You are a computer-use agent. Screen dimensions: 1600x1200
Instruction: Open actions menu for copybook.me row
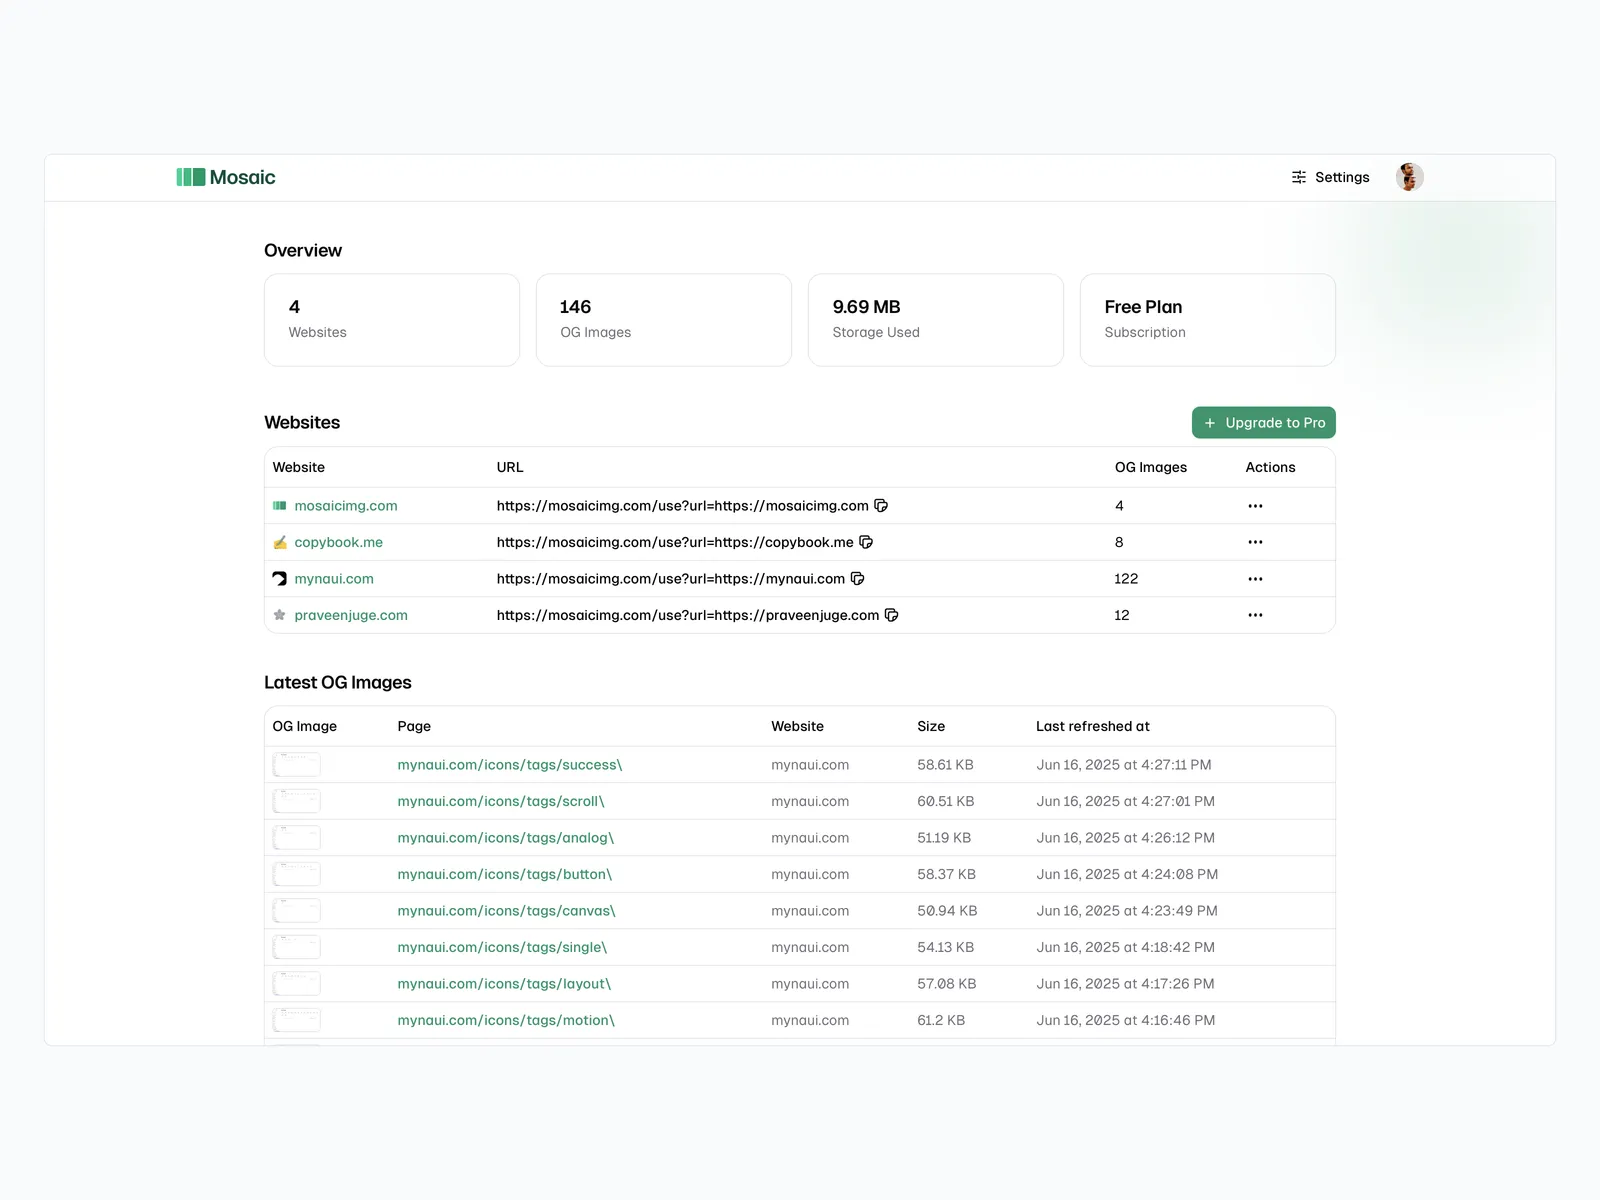(x=1255, y=542)
